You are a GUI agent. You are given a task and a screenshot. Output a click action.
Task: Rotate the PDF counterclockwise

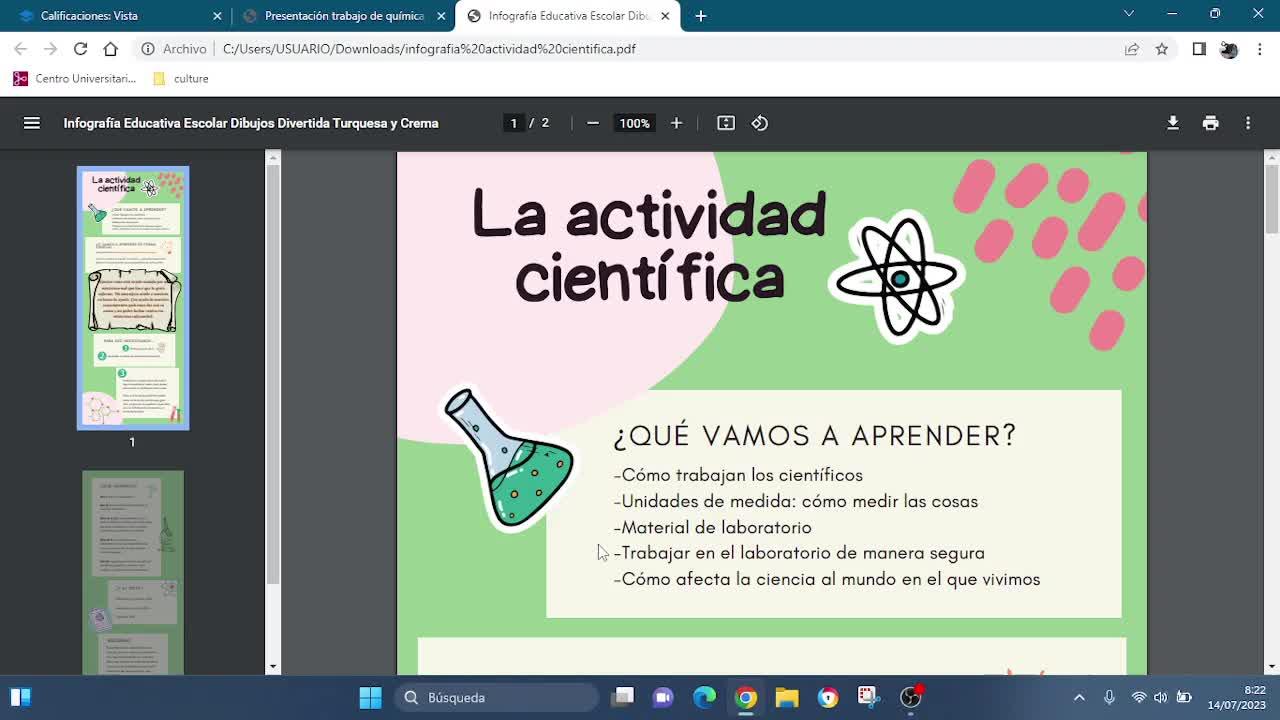(x=760, y=123)
